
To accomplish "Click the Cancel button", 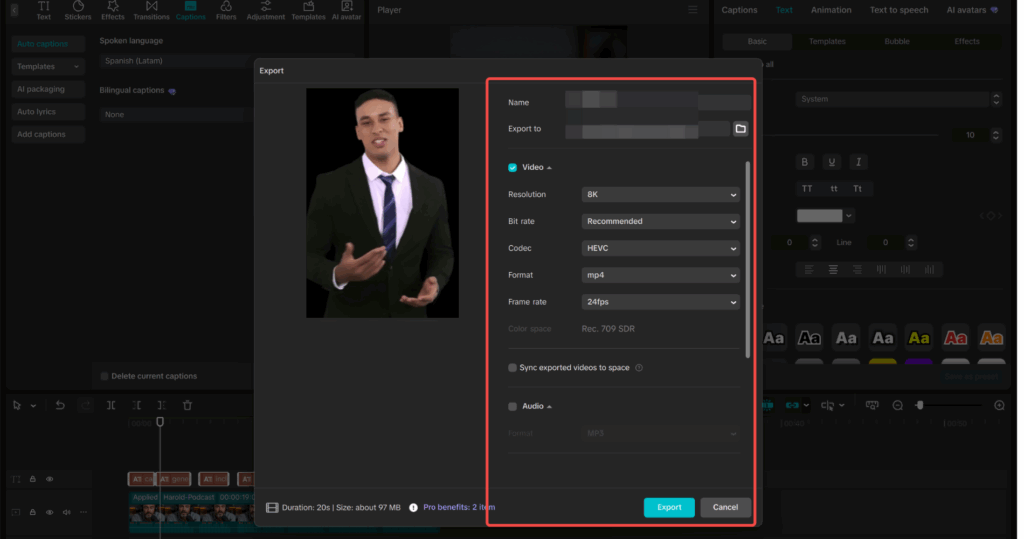I will tap(725, 508).
